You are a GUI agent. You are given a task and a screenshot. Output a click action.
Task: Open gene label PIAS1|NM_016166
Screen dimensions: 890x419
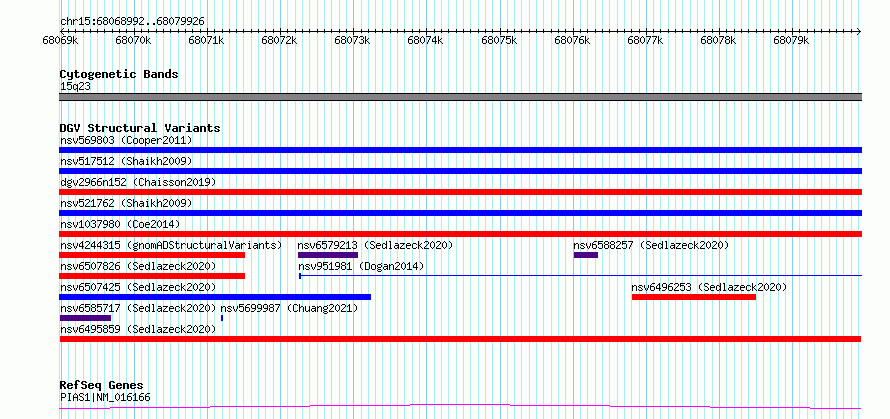coord(105,397)
